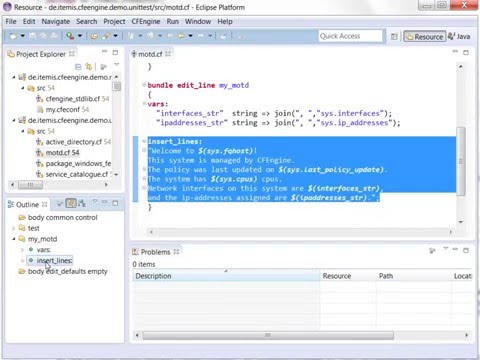Open the New wizard dropdown arrow

coord(23,36)
